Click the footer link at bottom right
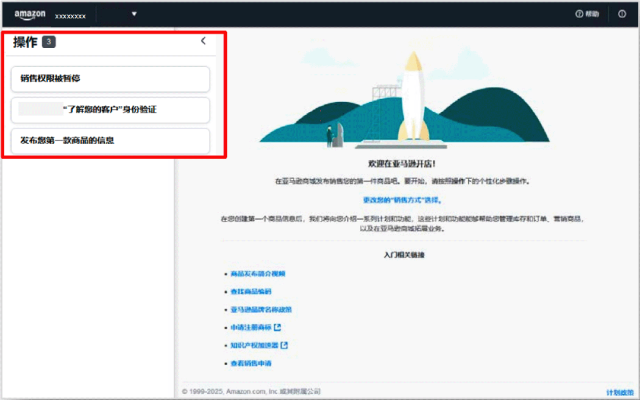The image size is (640, 400). click(x=619, y=391)
